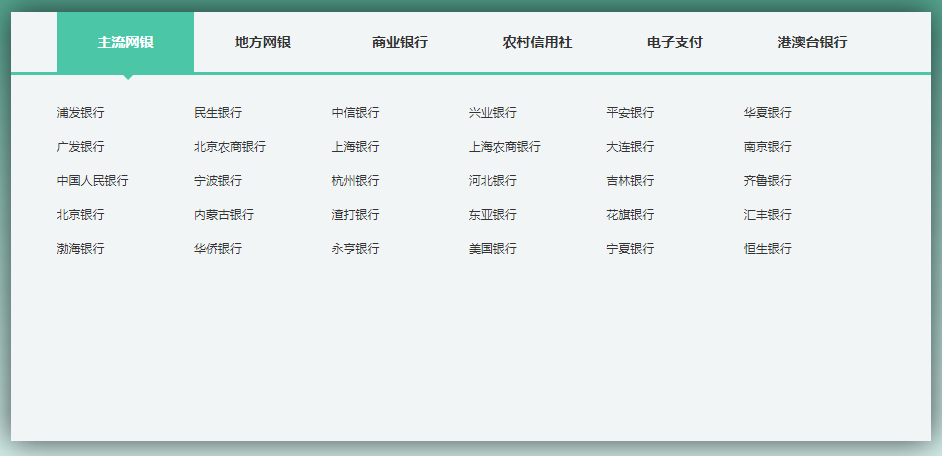This screenshot has height=456, width=942.
Task: Select the 渣打银行 link
Action: 355,215
